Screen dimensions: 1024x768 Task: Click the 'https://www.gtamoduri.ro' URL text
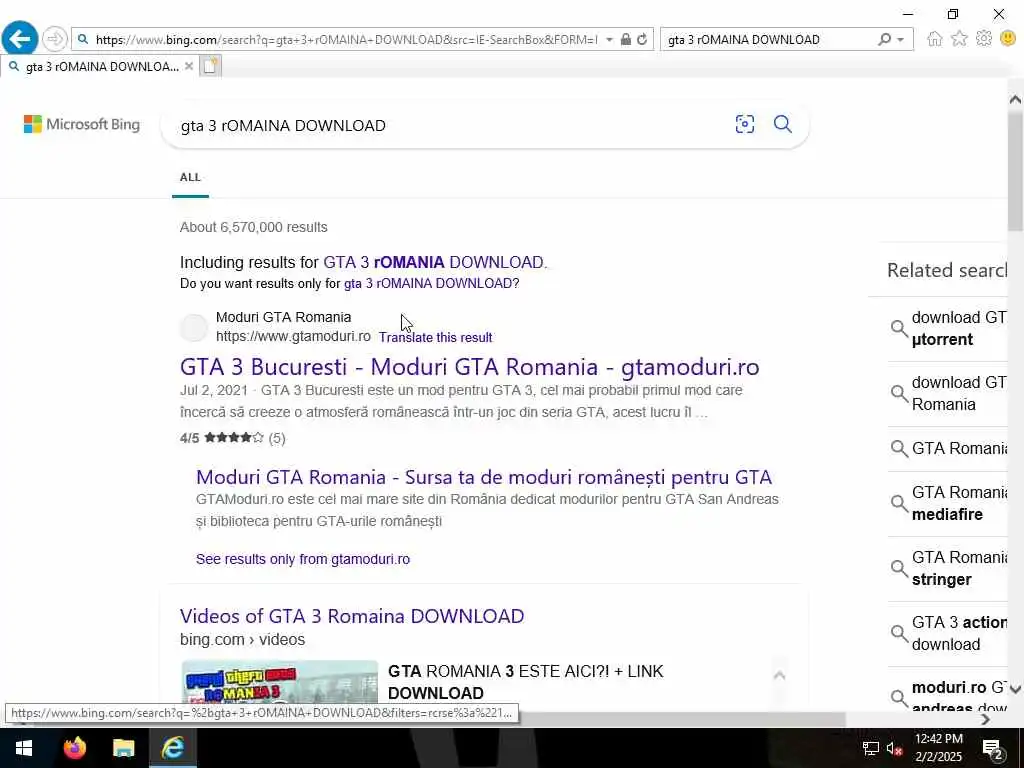pos(293,336)
